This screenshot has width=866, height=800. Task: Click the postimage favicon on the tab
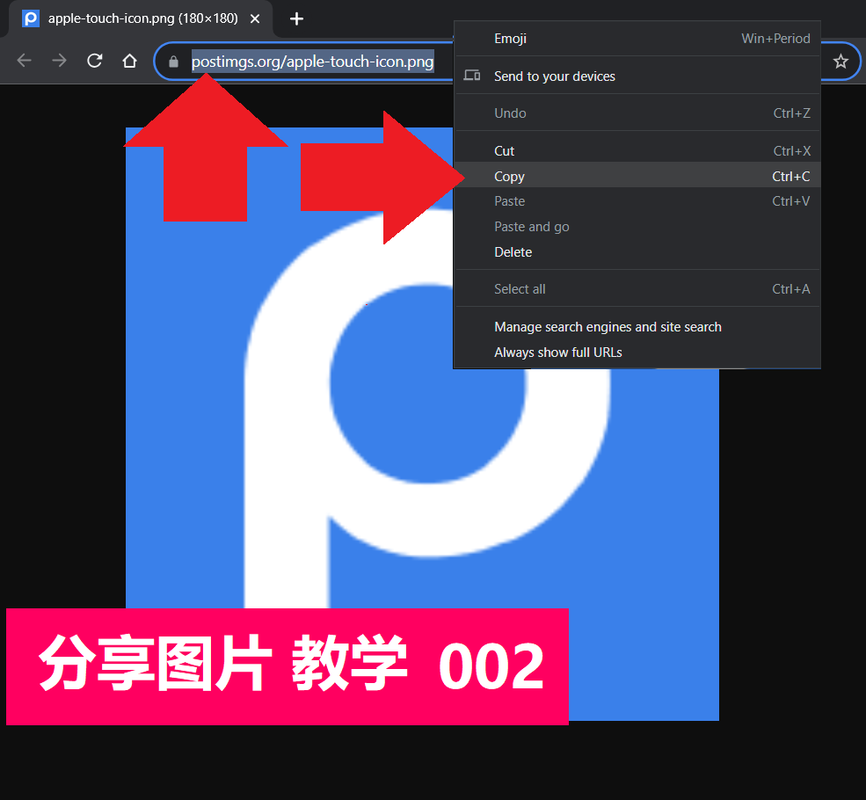pyautogui.click(x=30, y=19)
